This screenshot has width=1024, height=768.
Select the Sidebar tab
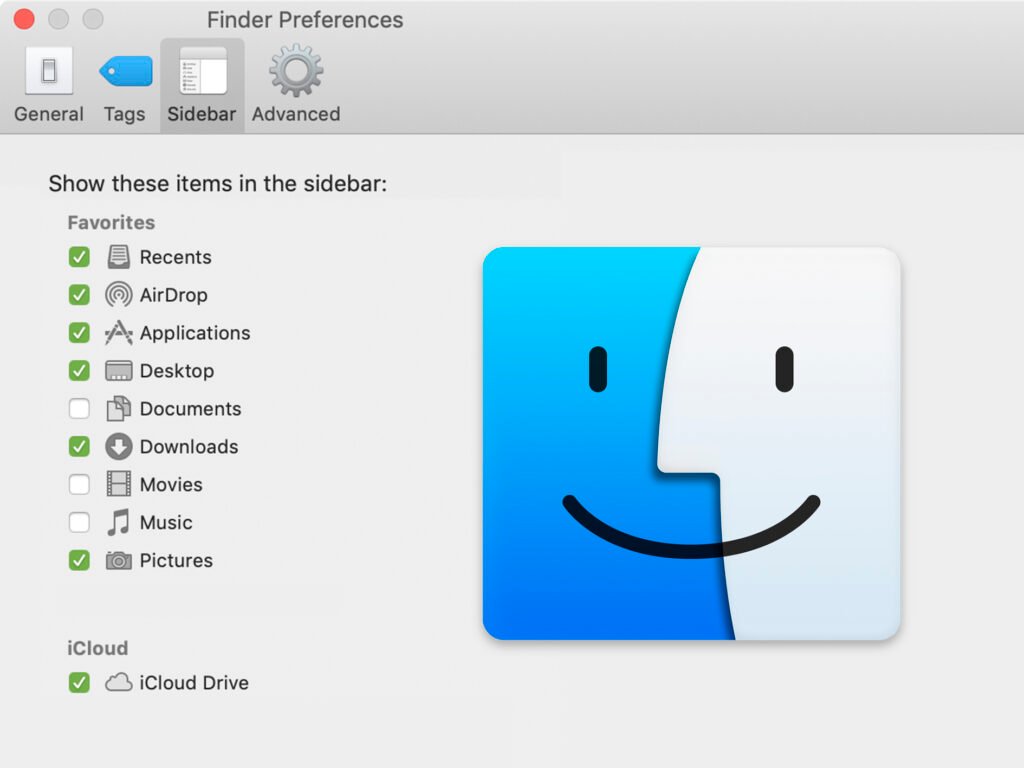pos(202,85)
